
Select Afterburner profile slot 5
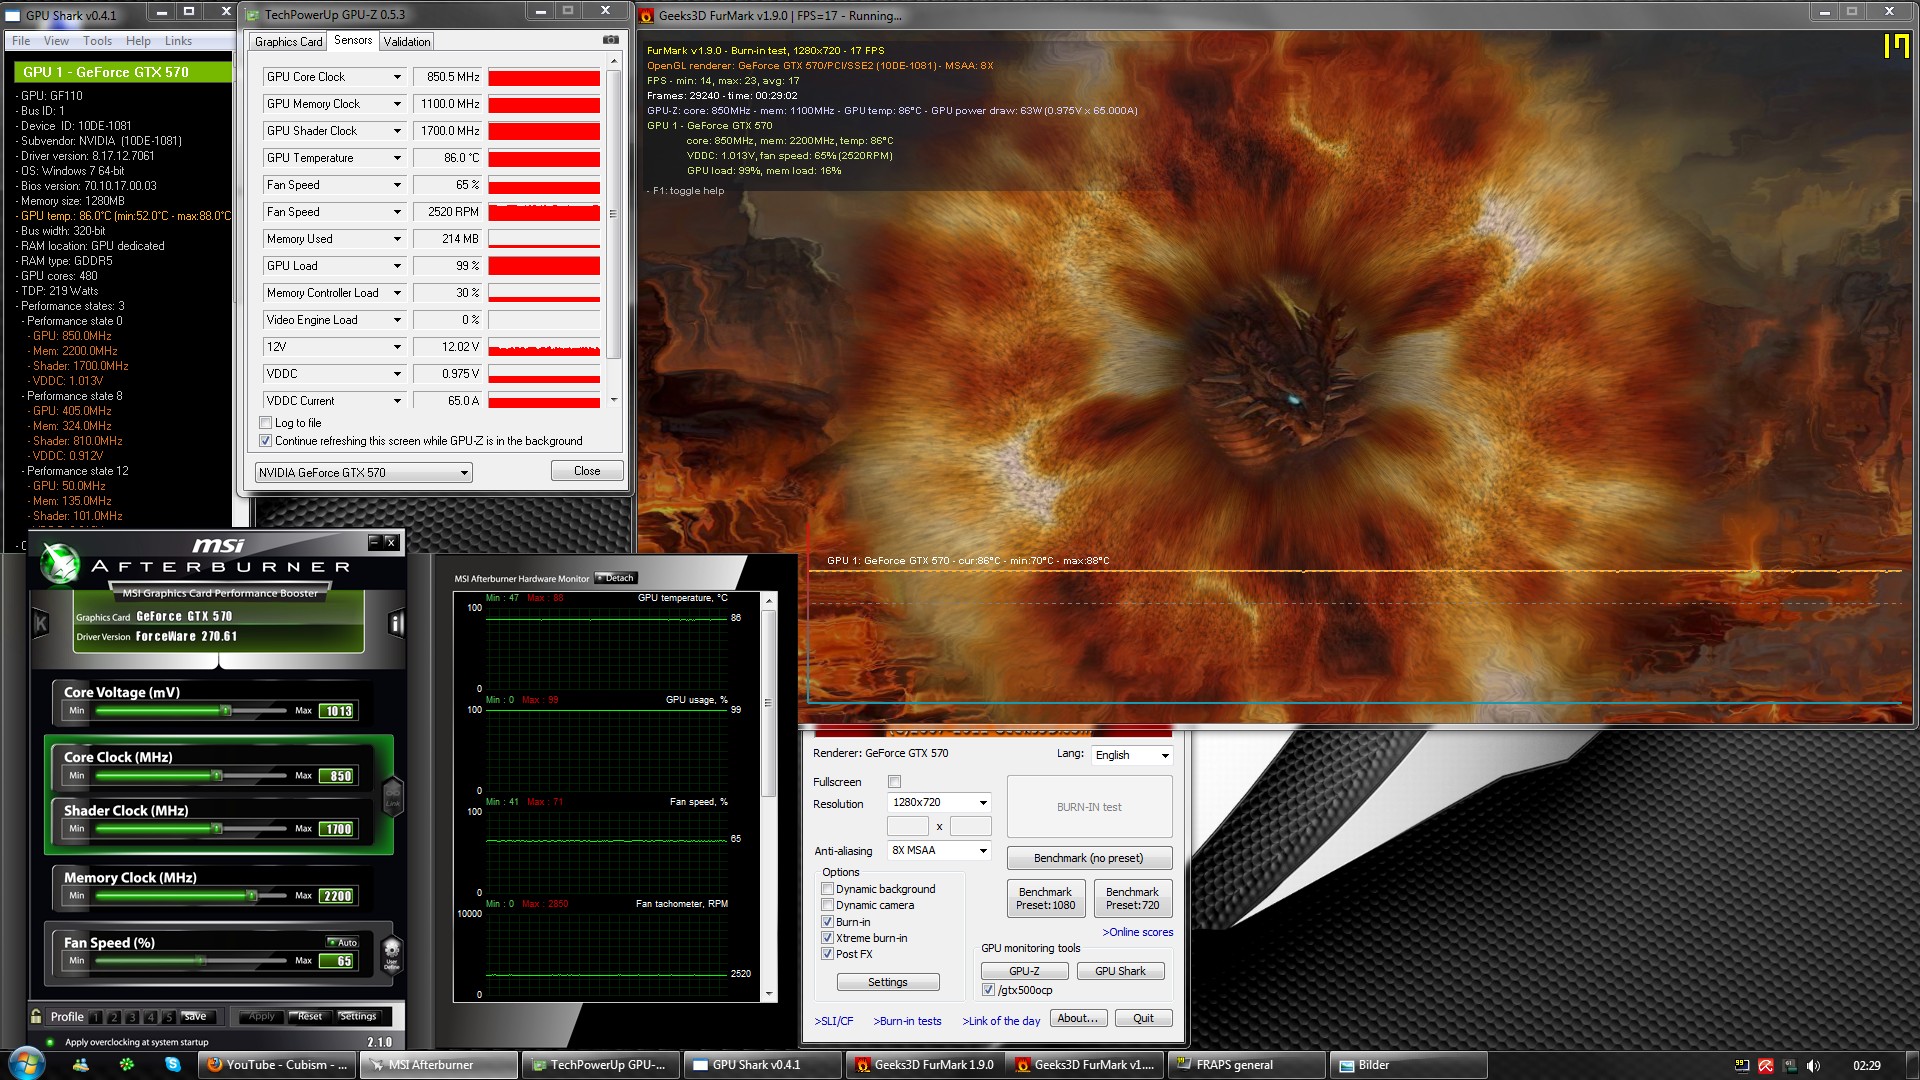coord(168,1018)
